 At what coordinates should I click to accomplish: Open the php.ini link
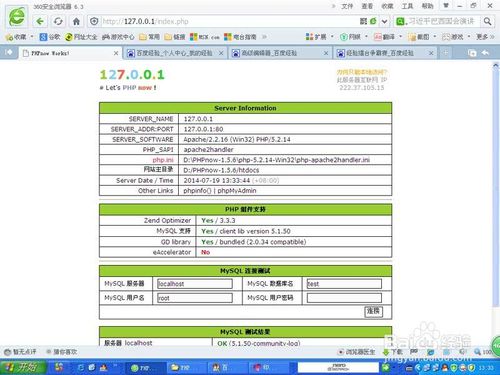(163, 160)
